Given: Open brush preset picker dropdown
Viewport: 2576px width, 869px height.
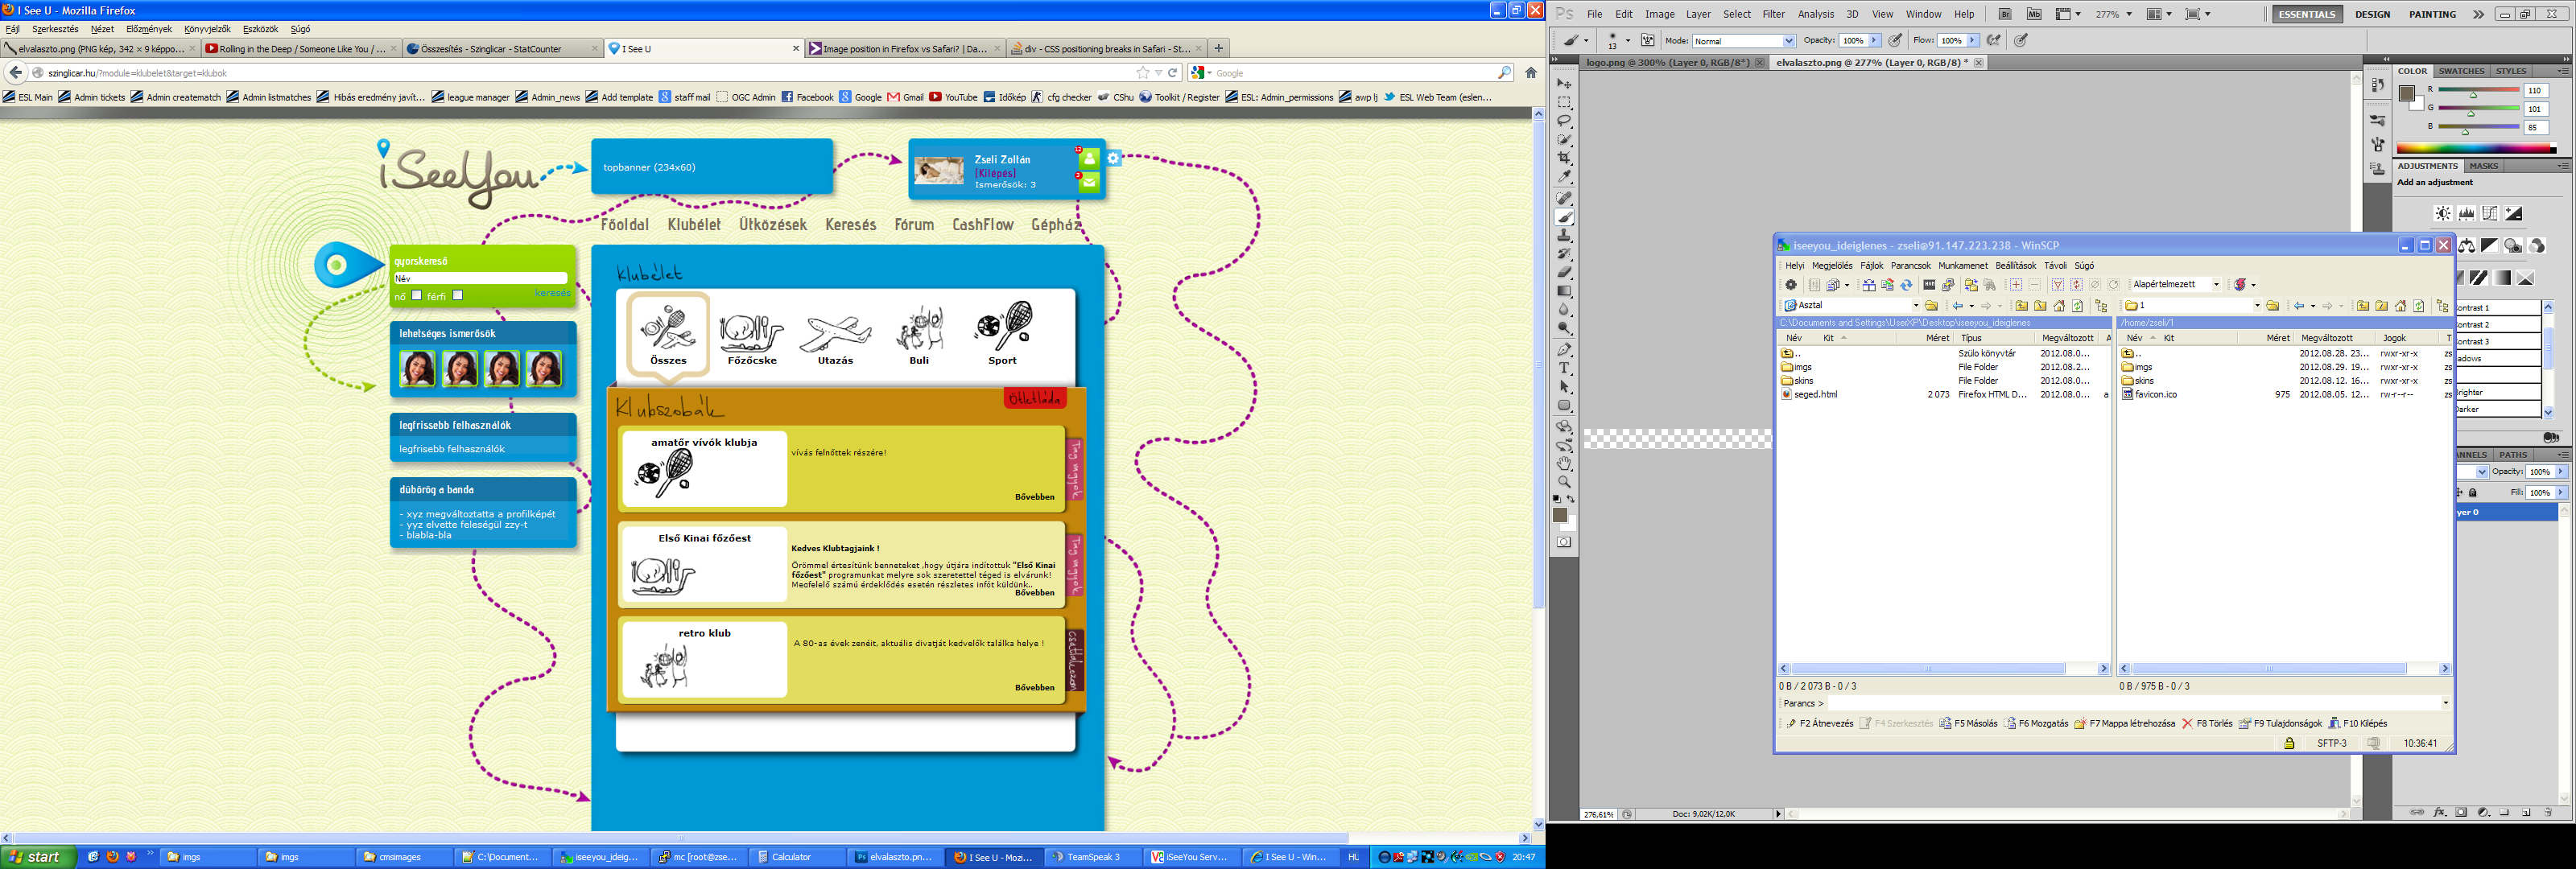Looking at the screenshot, I should [x=1627, y=41].
